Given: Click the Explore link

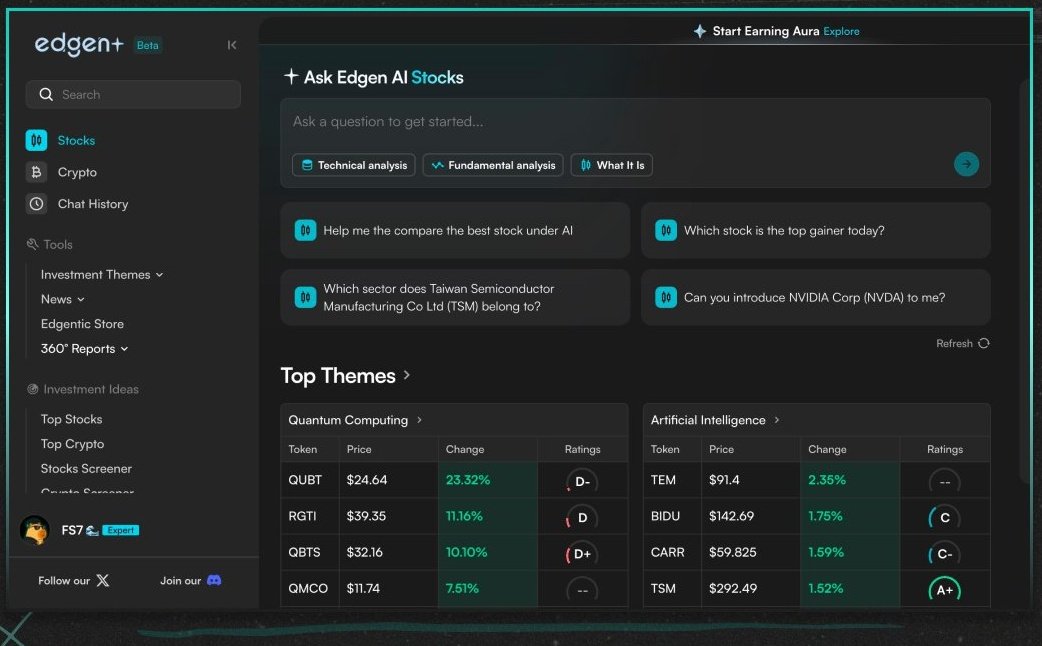Looking at the screenshot, I should pos(841,31).
